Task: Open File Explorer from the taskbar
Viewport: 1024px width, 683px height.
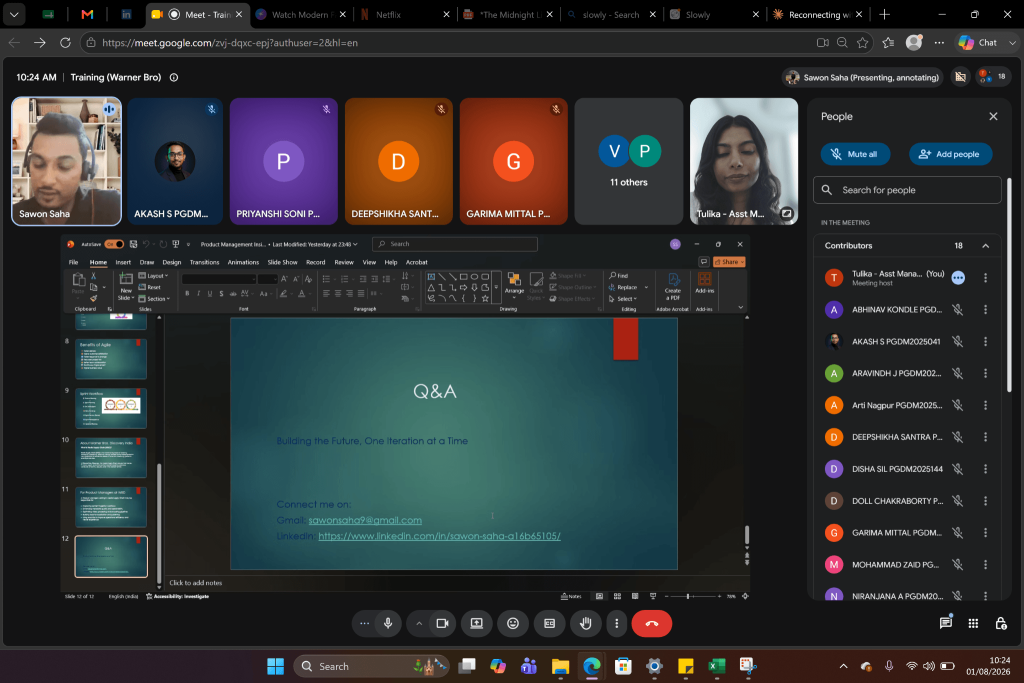Action: [560, 666]
